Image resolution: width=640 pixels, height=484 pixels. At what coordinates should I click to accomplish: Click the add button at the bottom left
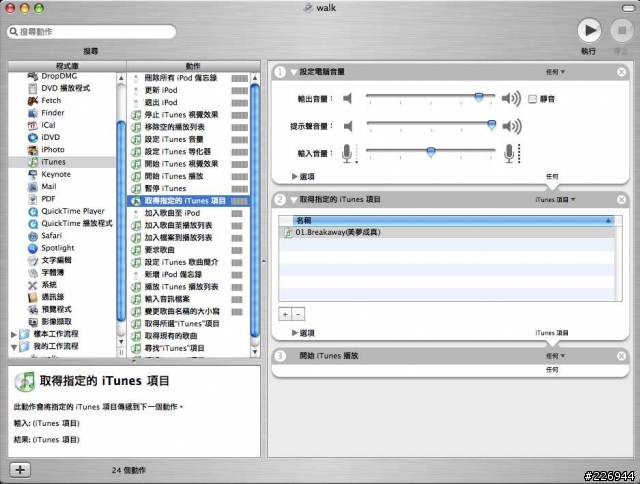[x=20, y=470]
